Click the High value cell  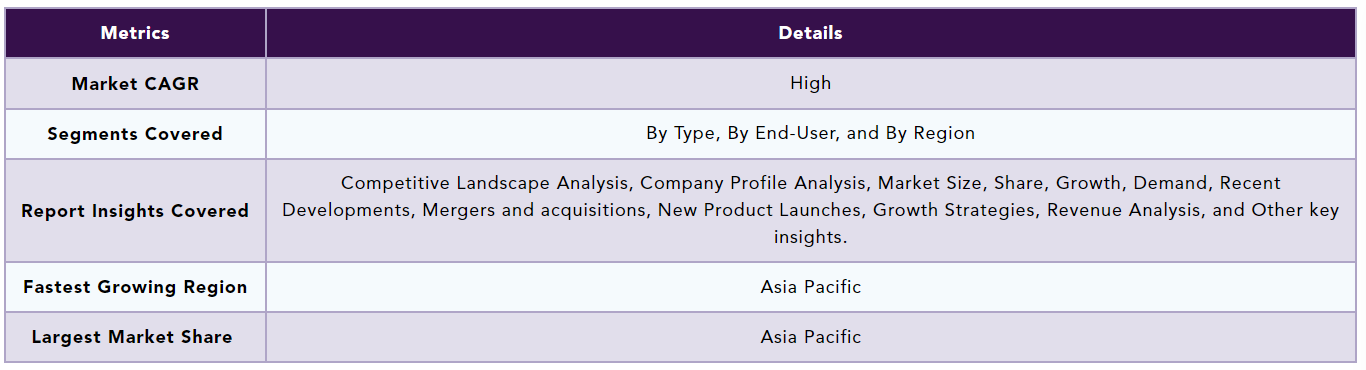(x=810, y=83)
